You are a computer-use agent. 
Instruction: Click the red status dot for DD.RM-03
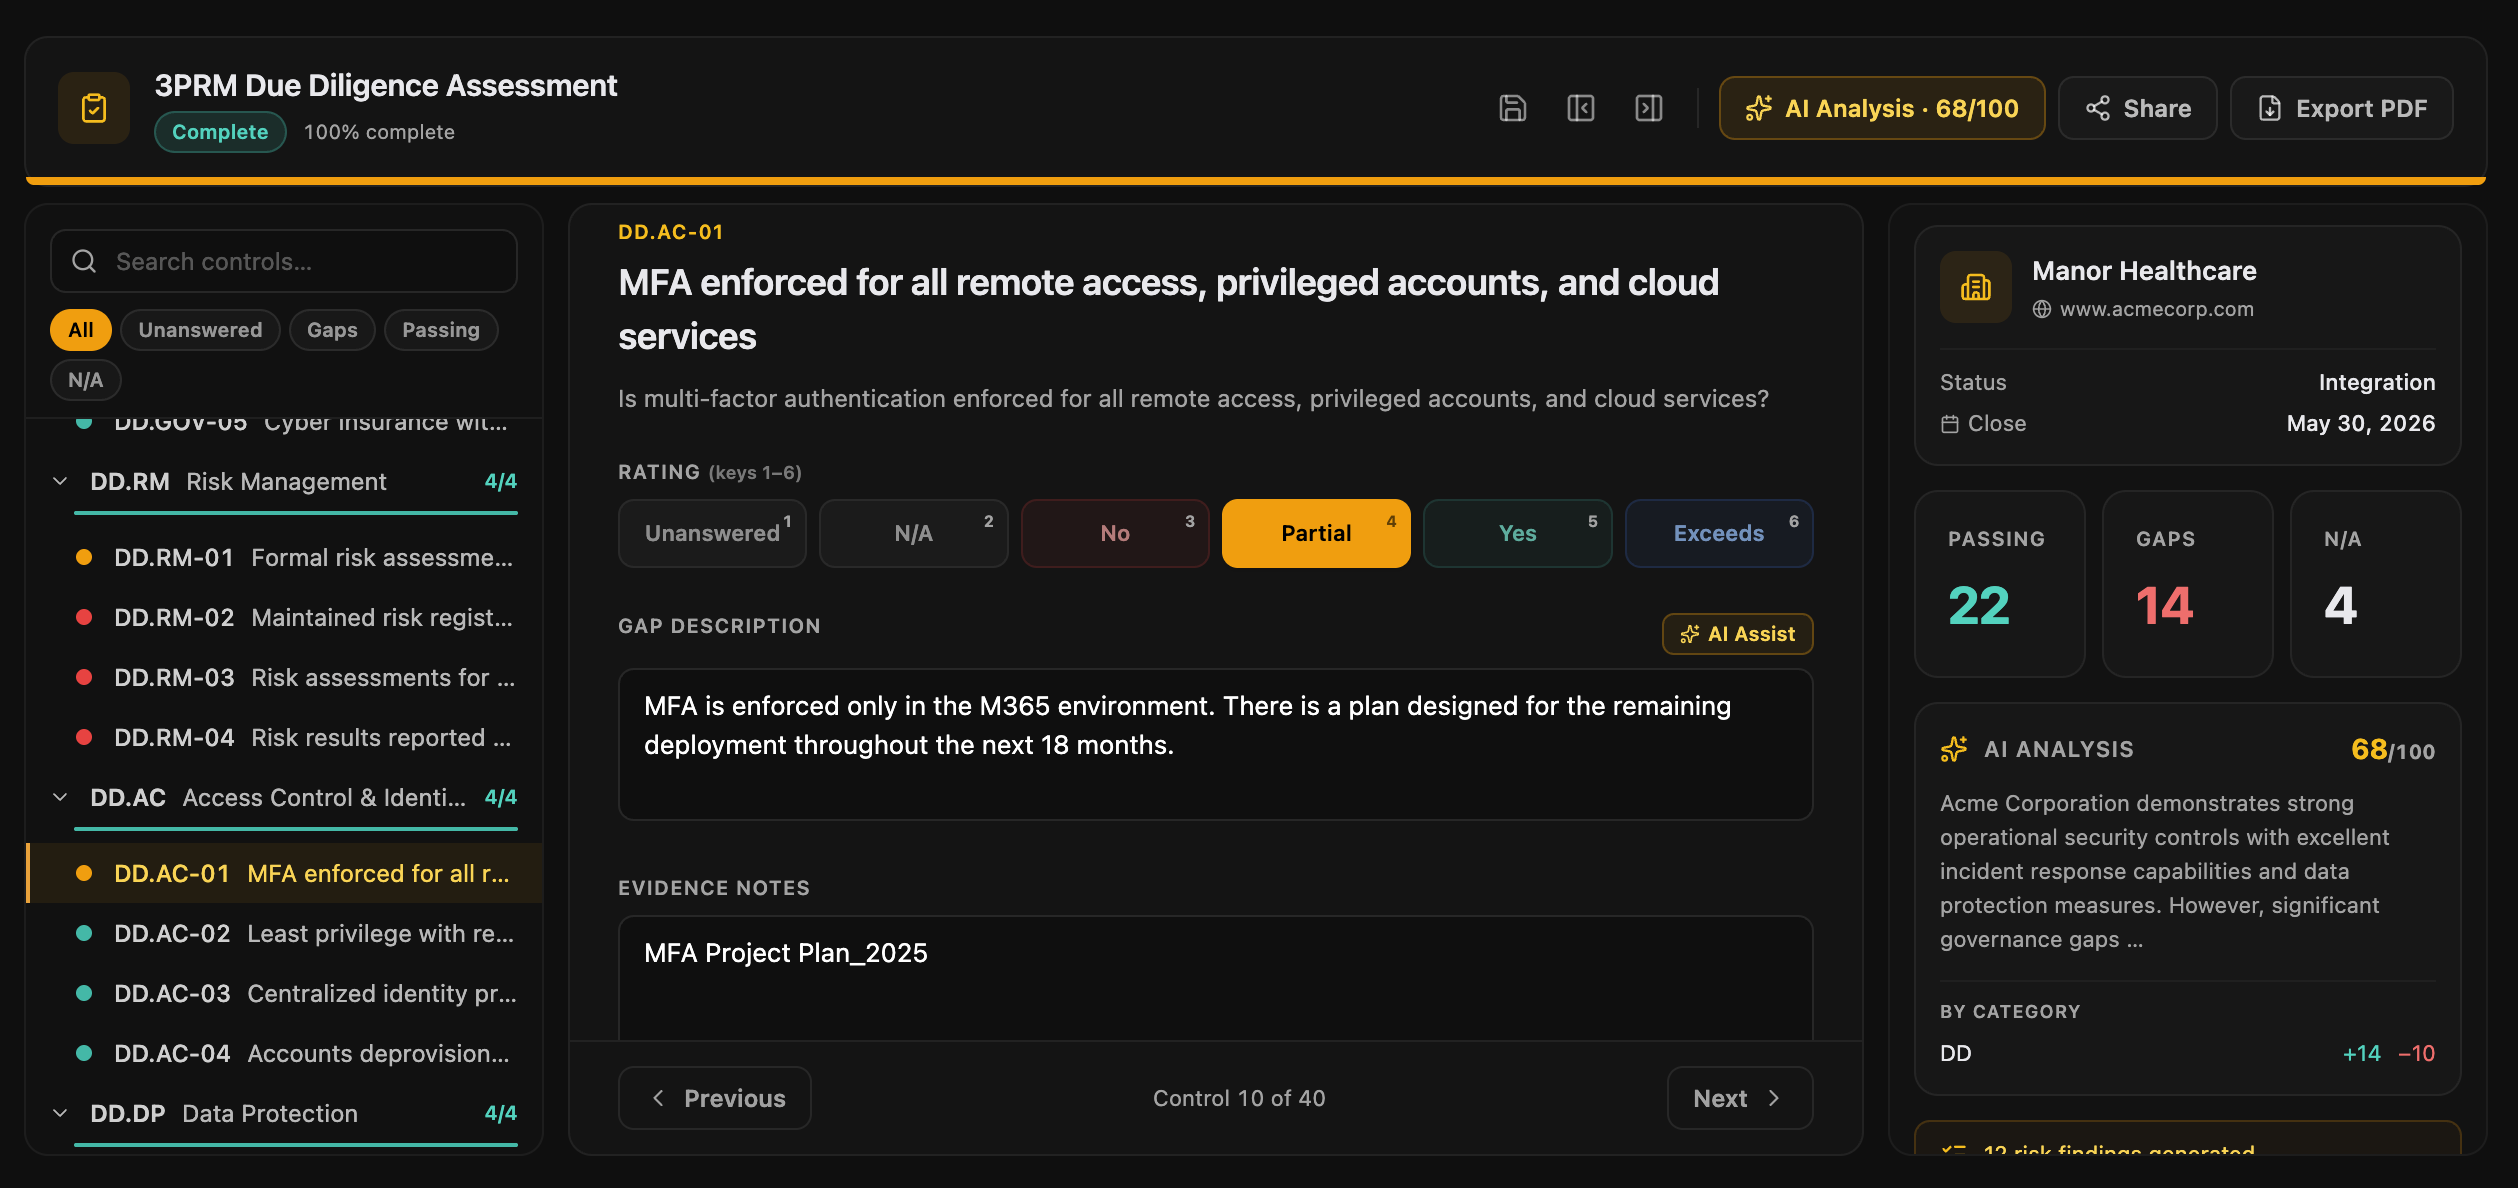(x=84, y=677)
